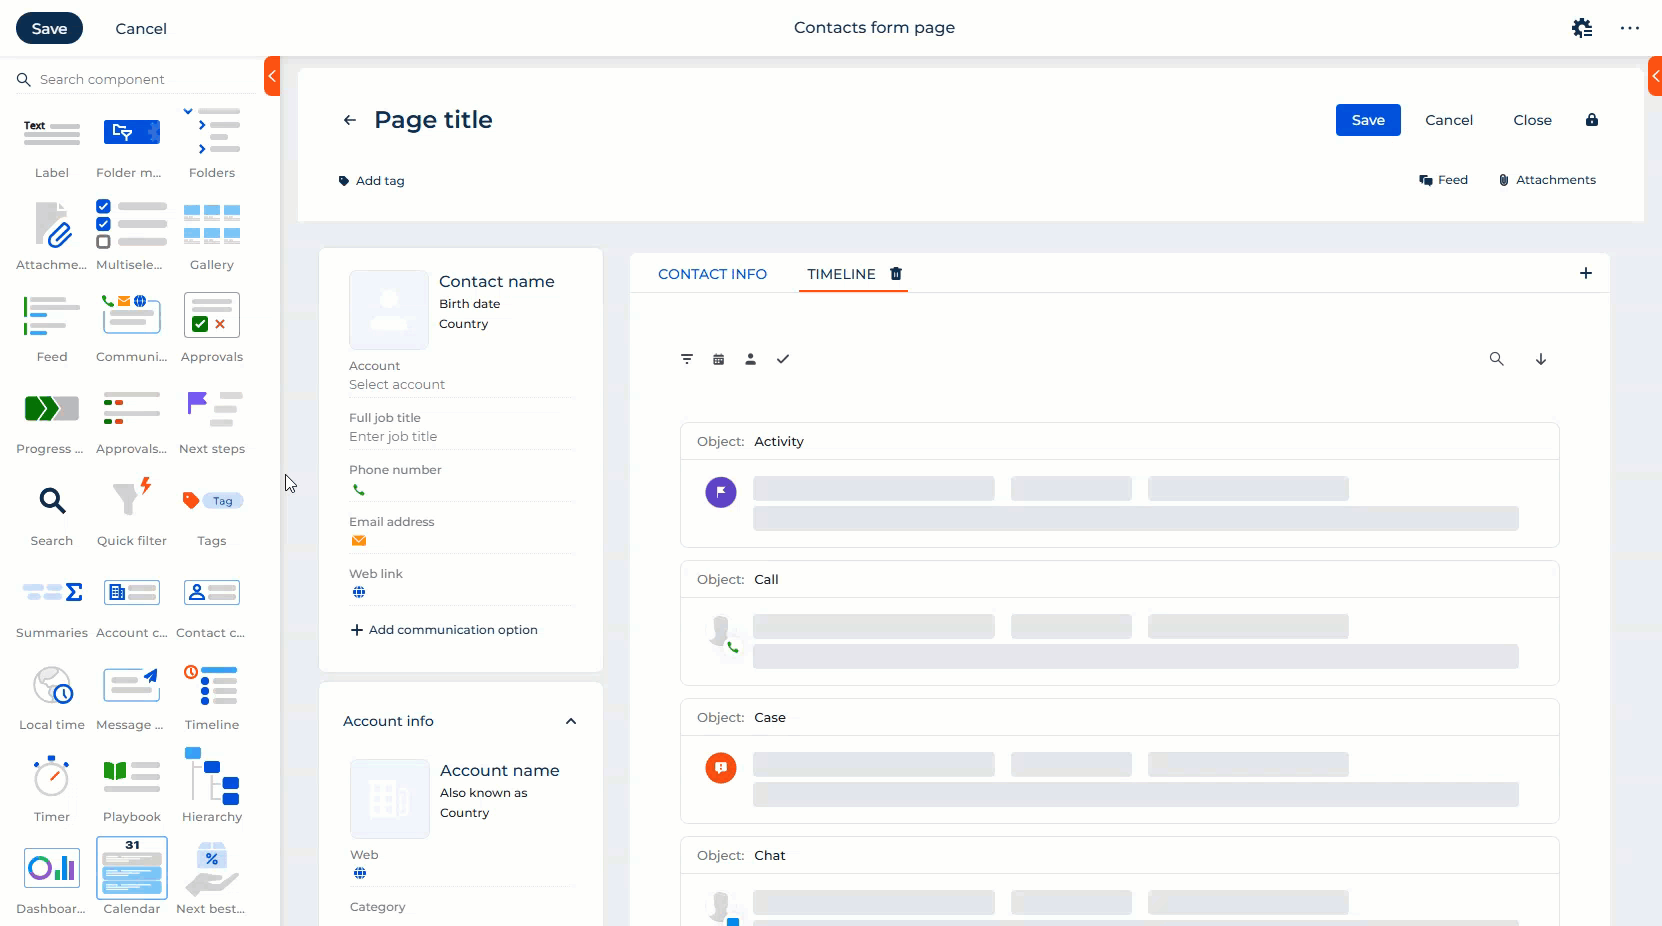Choose the Hierarchy component icon

click(x=211, y=778)
